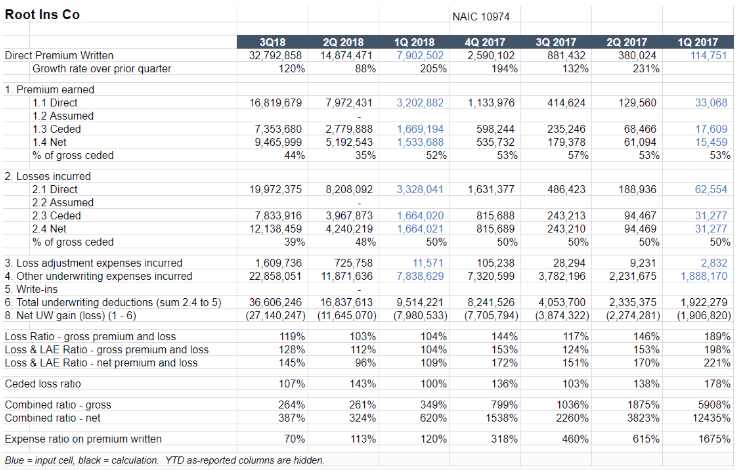Click the blue input cell footnote text

pos(164,460)
